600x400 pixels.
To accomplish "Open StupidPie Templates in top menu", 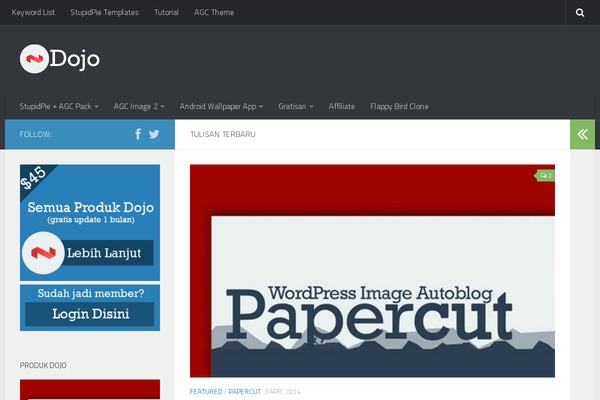I will point(104,13).
